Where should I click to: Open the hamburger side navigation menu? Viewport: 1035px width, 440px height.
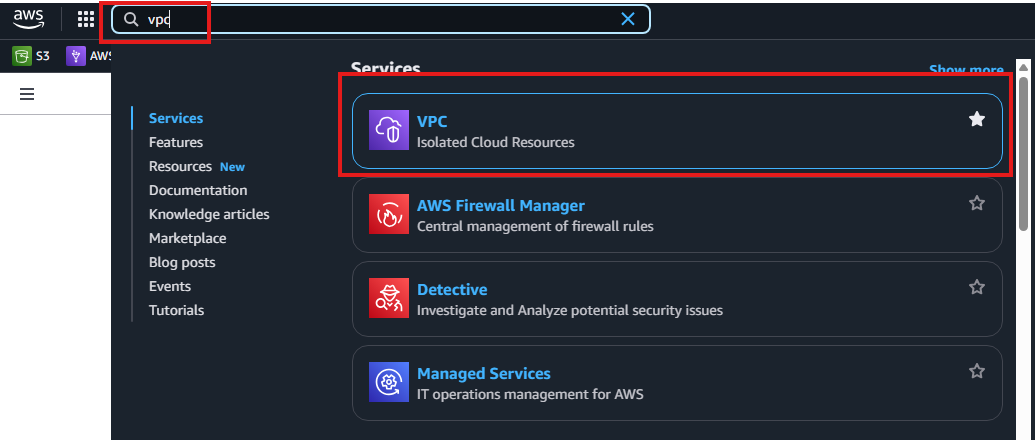[27, 95]
